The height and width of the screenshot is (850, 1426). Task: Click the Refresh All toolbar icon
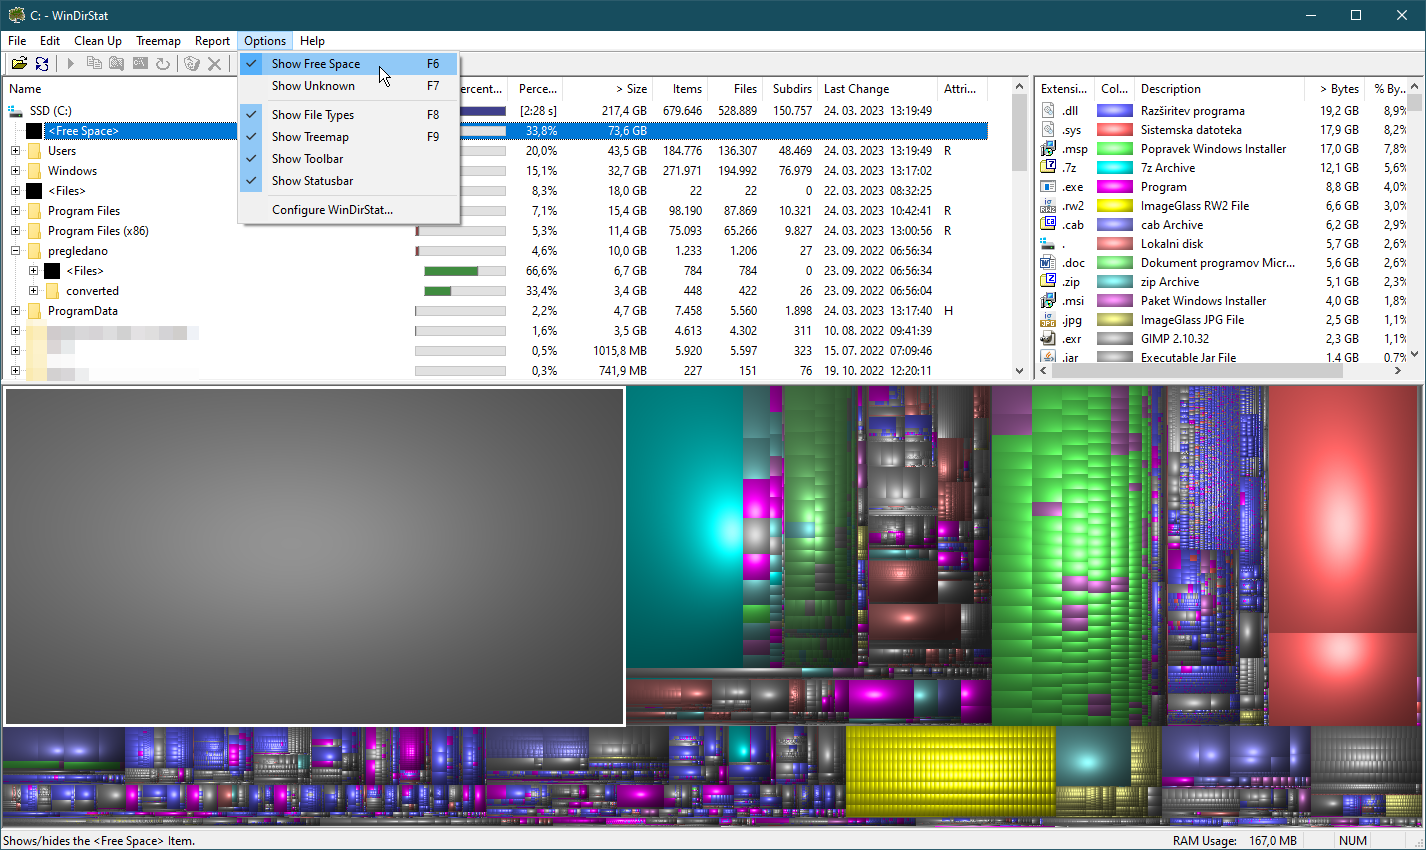[x=42, y=64]
